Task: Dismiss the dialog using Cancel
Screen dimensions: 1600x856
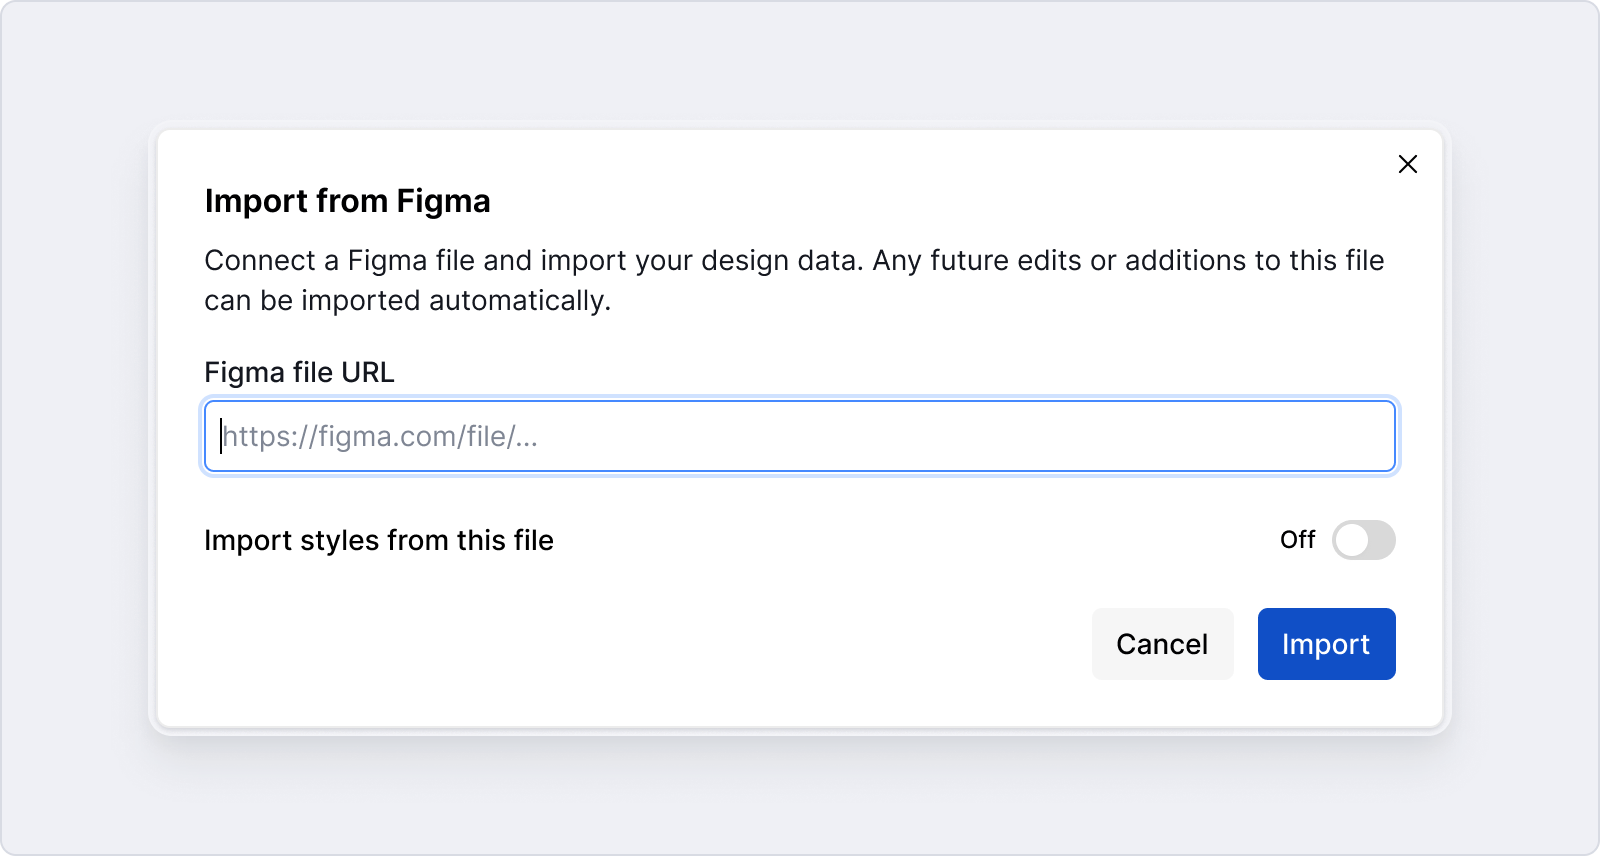Action: pos(1162,644)
